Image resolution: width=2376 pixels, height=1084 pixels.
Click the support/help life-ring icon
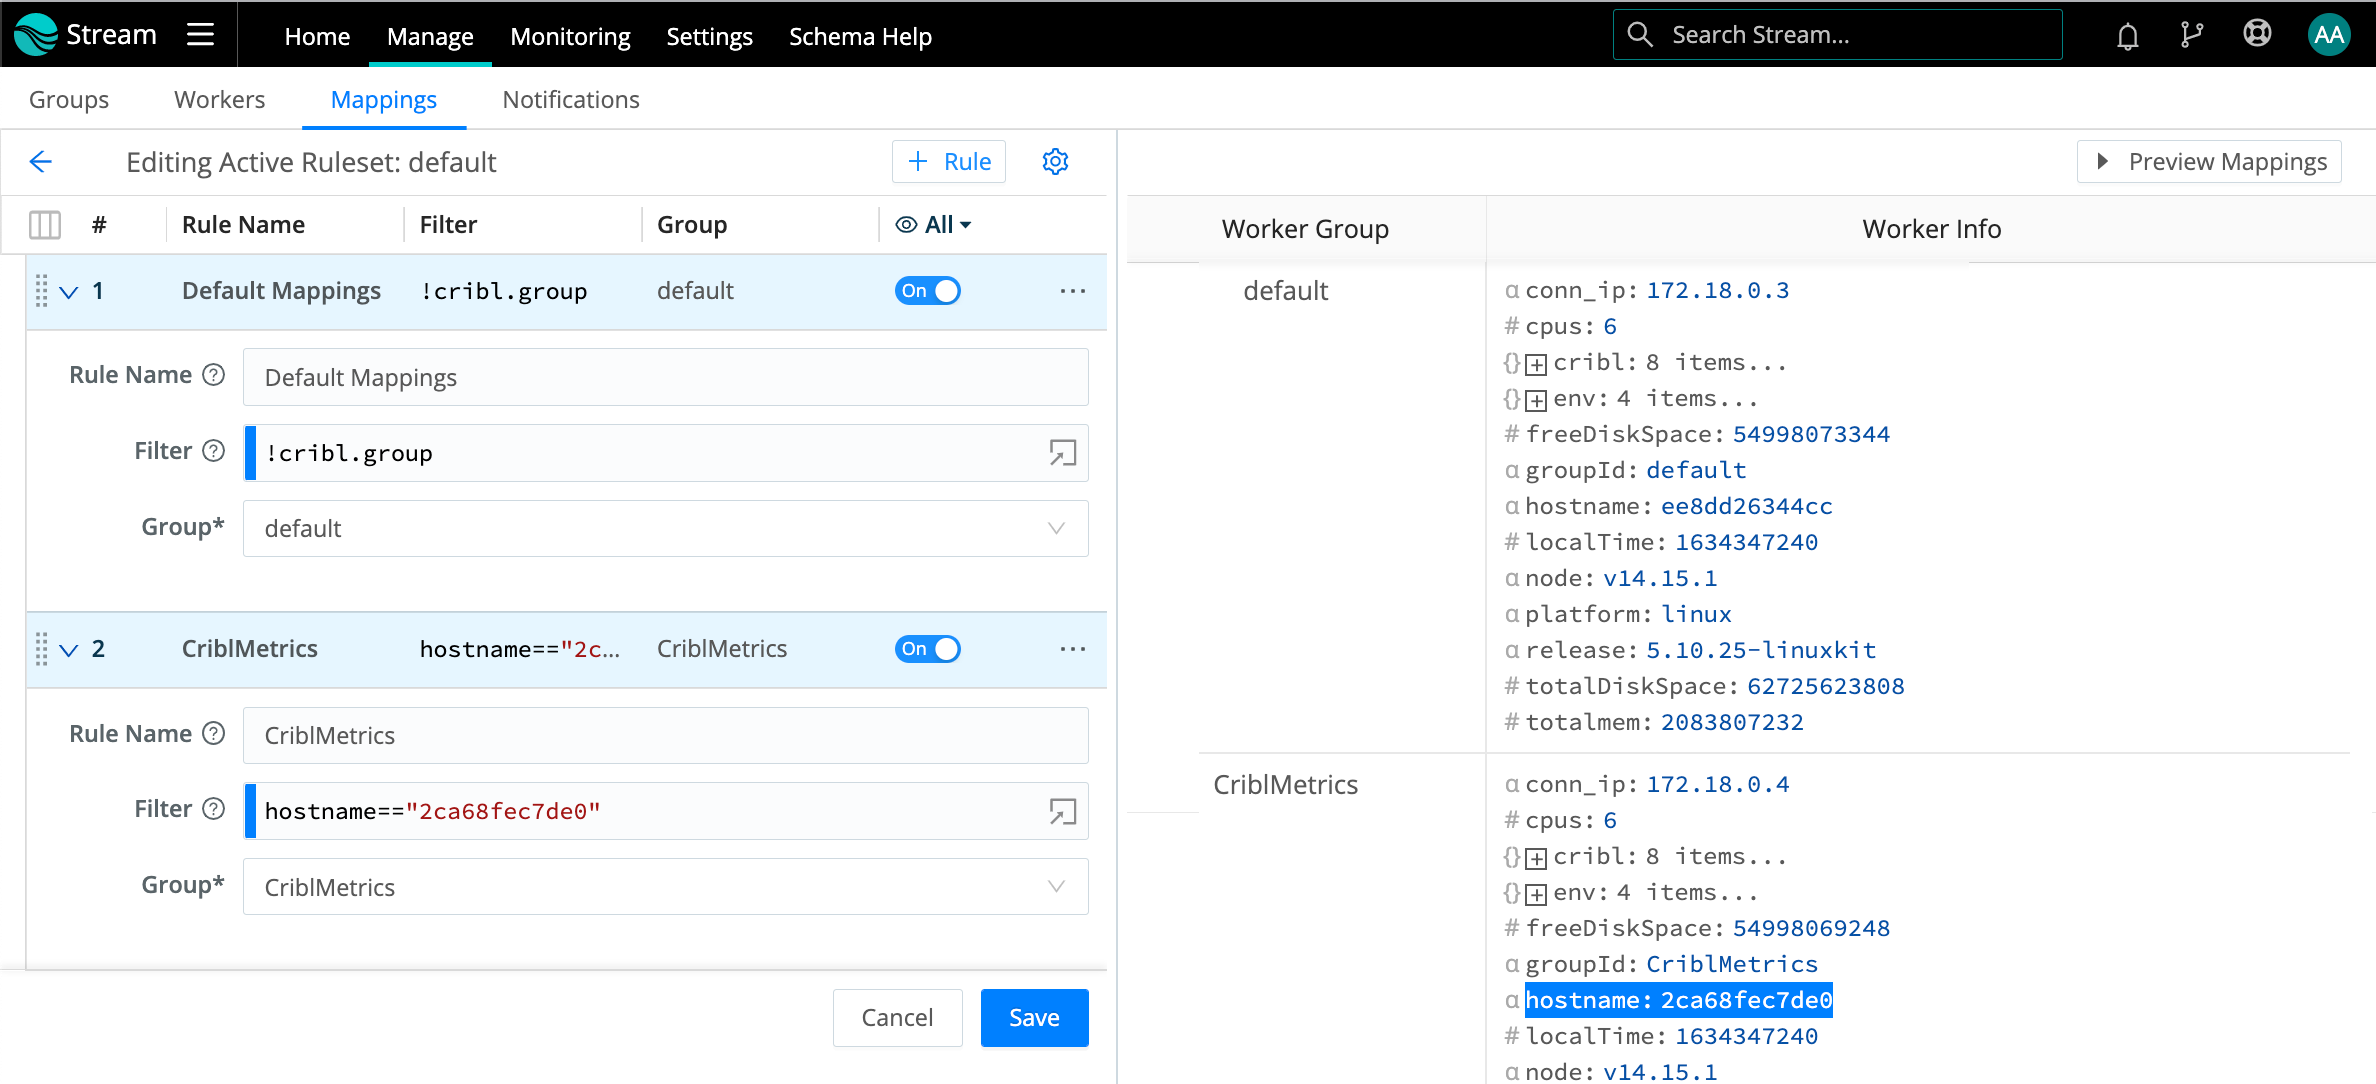[x=2257, y=33]
